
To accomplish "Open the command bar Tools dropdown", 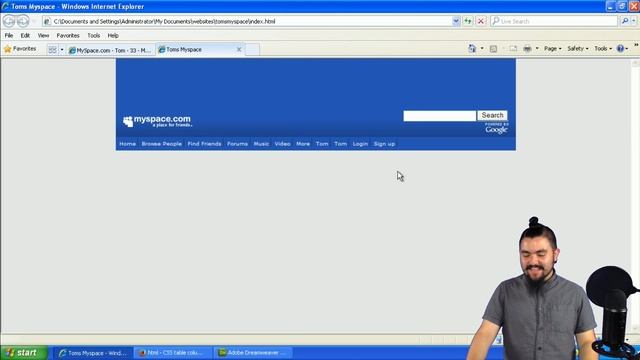I will pyautogui.click(x=603, y=49).
